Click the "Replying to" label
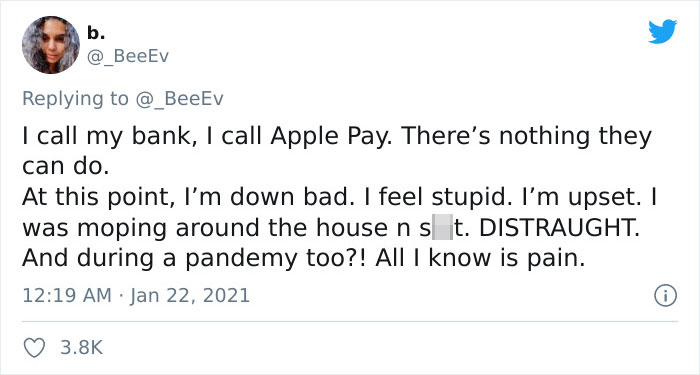The image size is (700, 375). tap(75, 99)
